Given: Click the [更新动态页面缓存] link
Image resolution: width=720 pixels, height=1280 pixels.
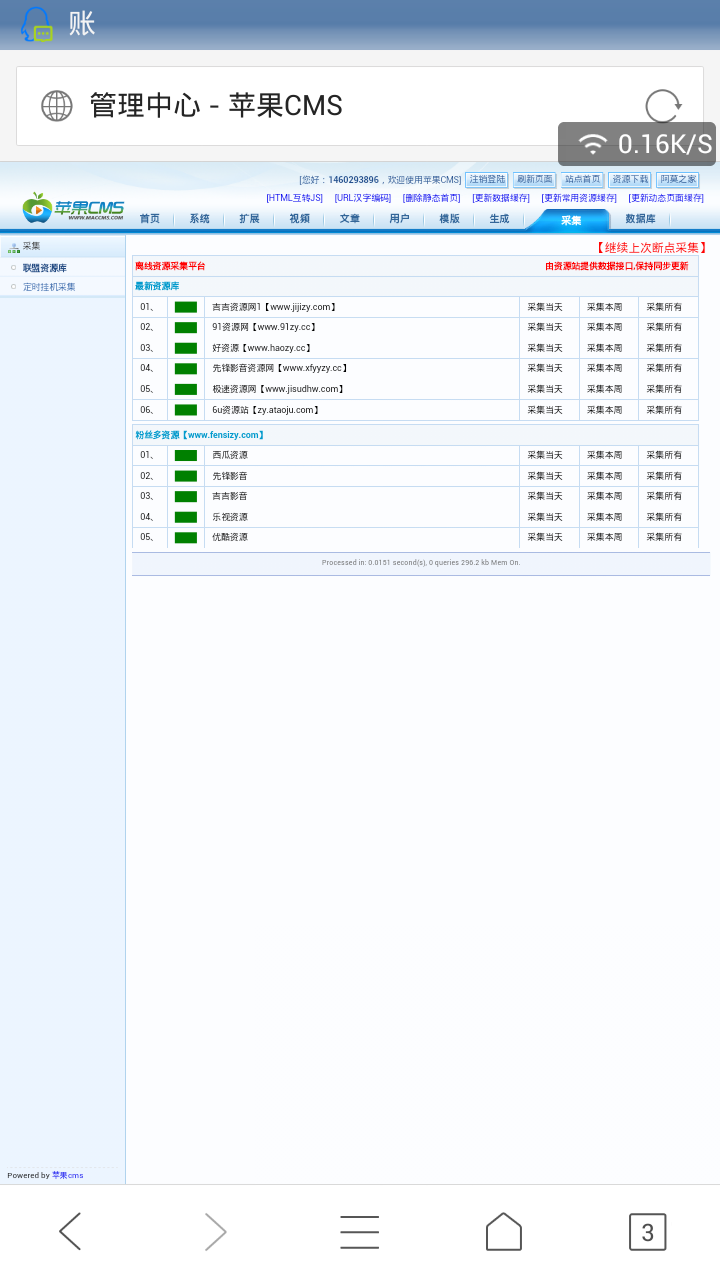Looking at the screenshot, I should coord(666,198).
